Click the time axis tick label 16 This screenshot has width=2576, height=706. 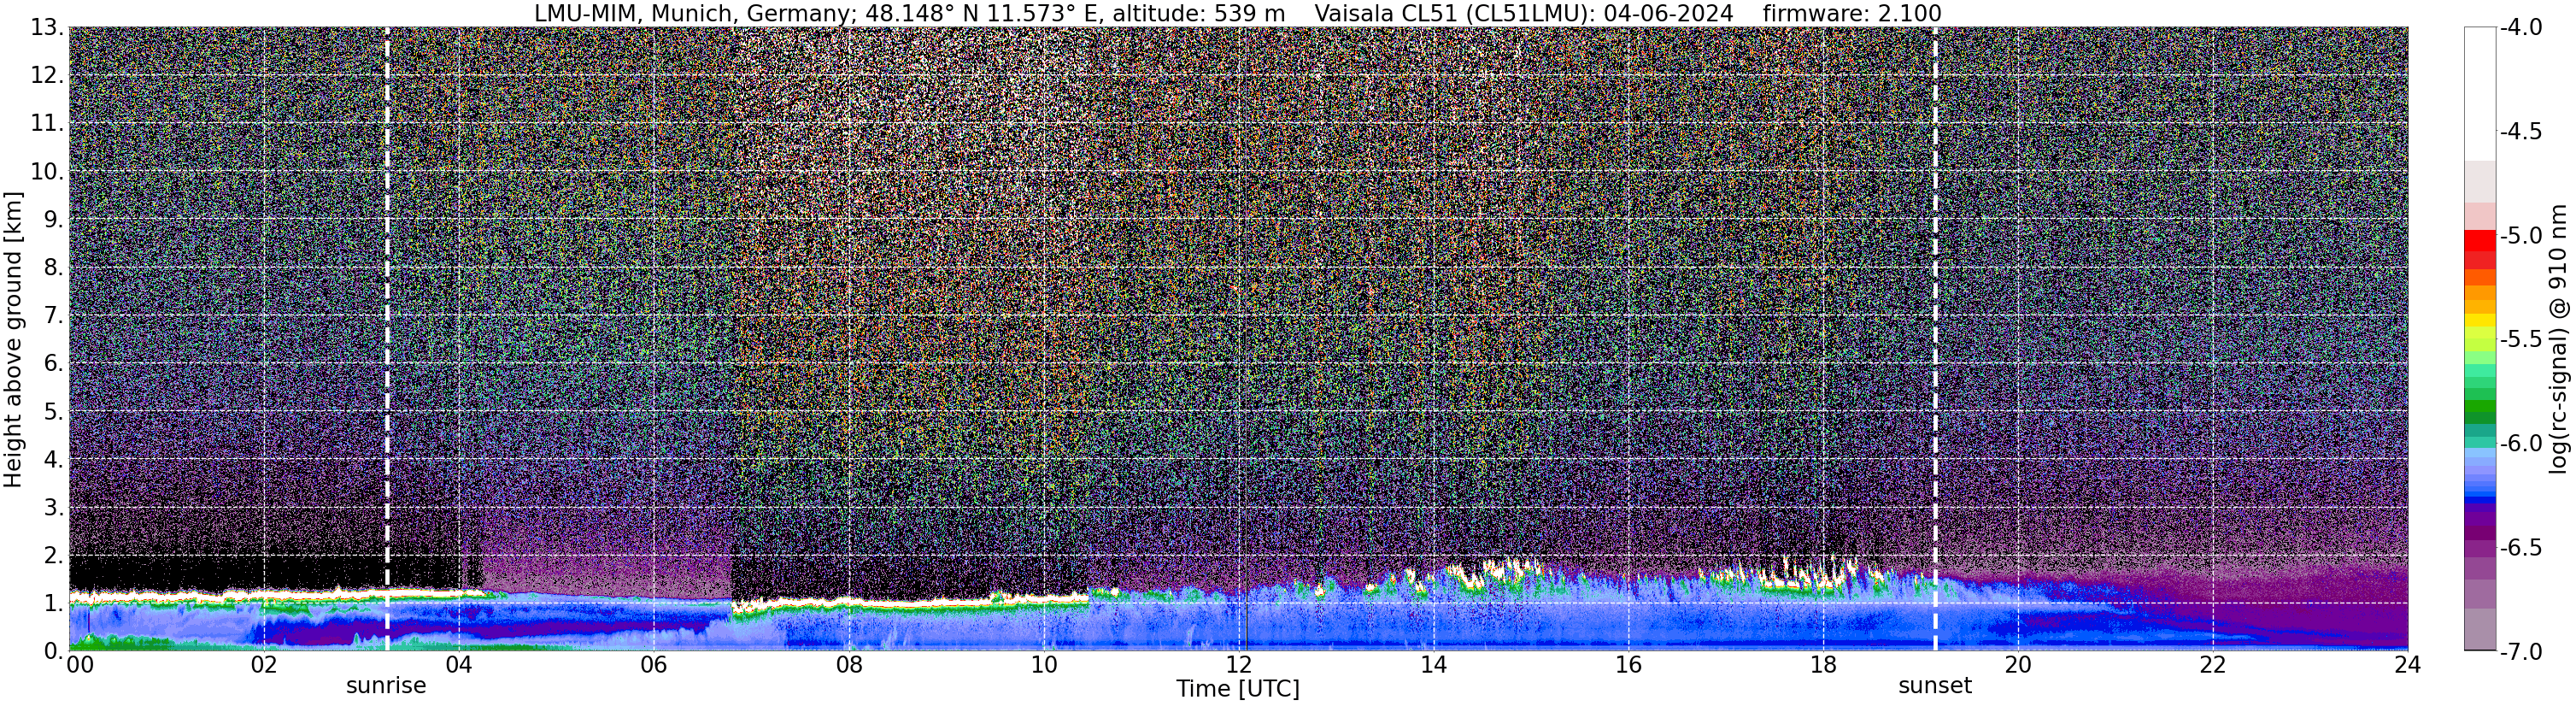[1629, 665]
